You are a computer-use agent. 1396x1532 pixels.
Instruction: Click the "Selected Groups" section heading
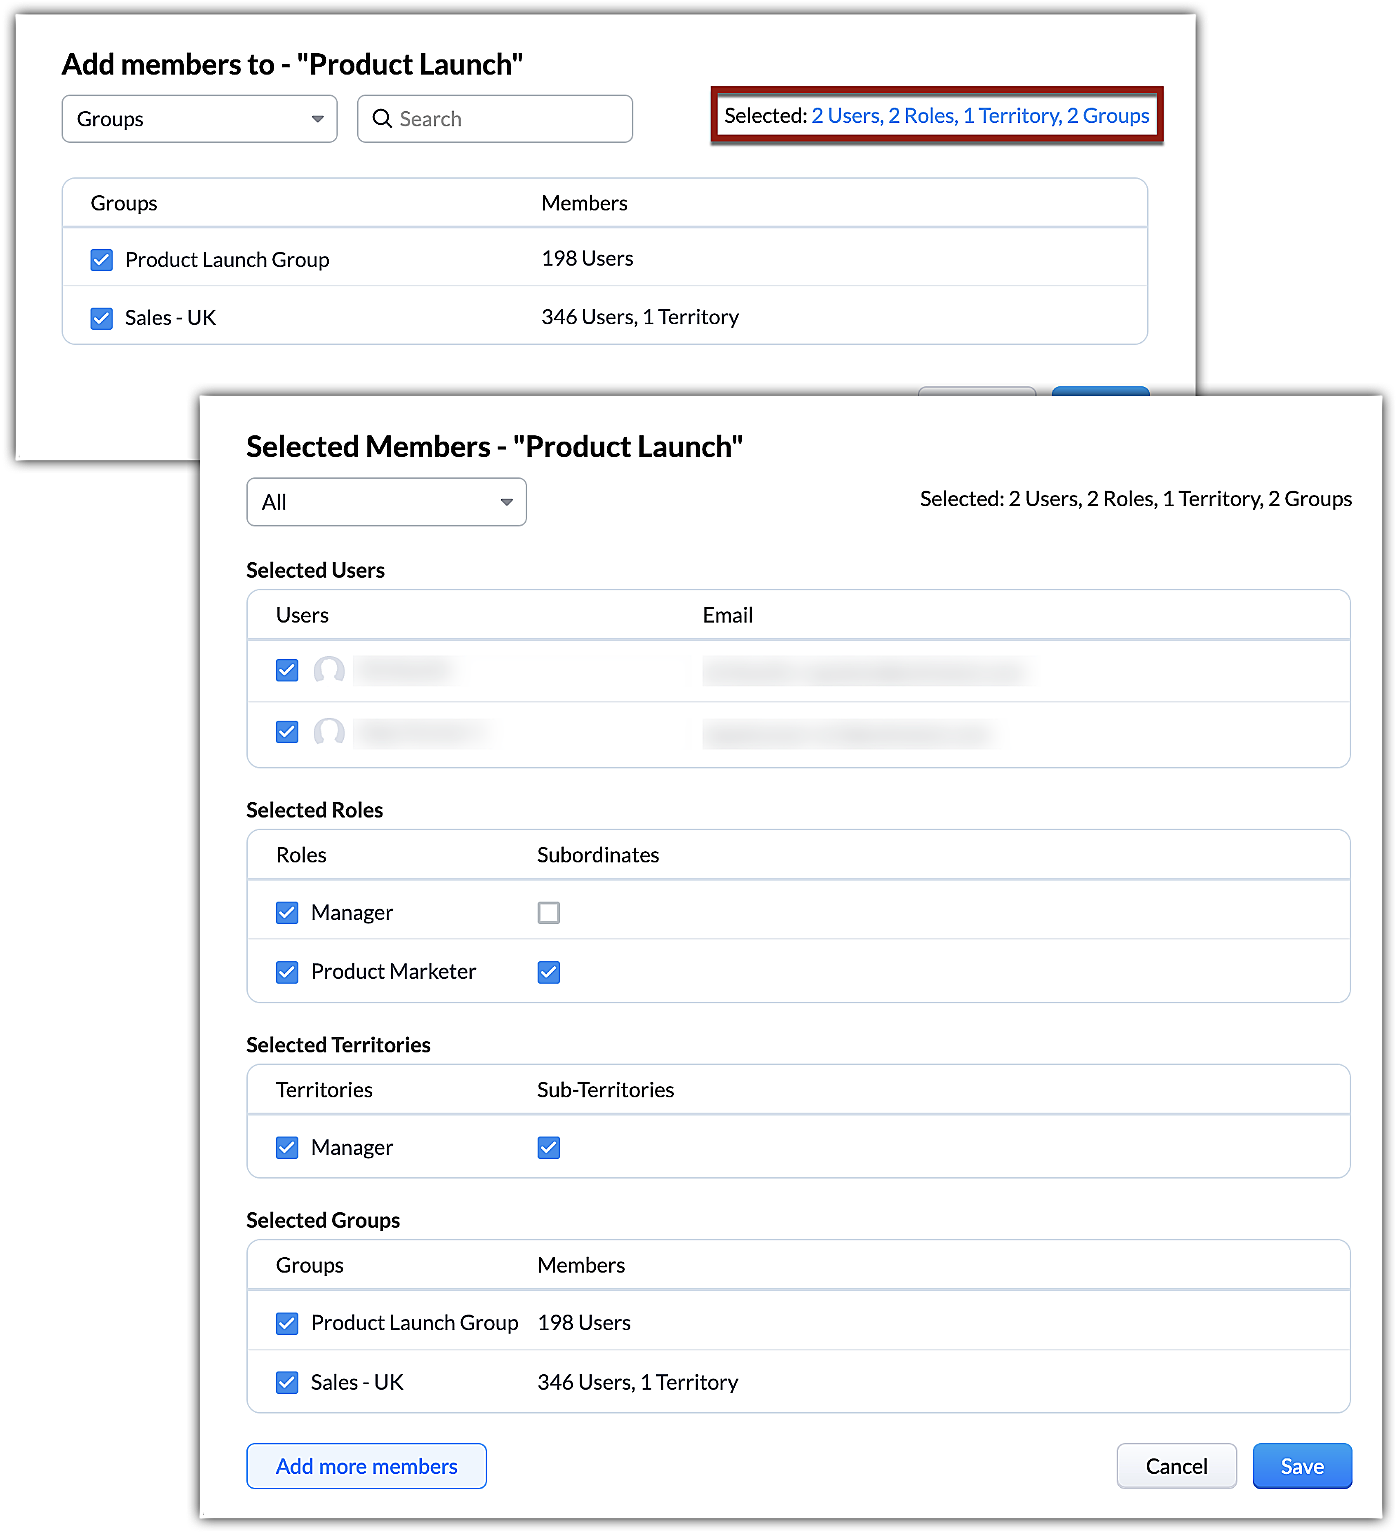tap(323, 1220)
